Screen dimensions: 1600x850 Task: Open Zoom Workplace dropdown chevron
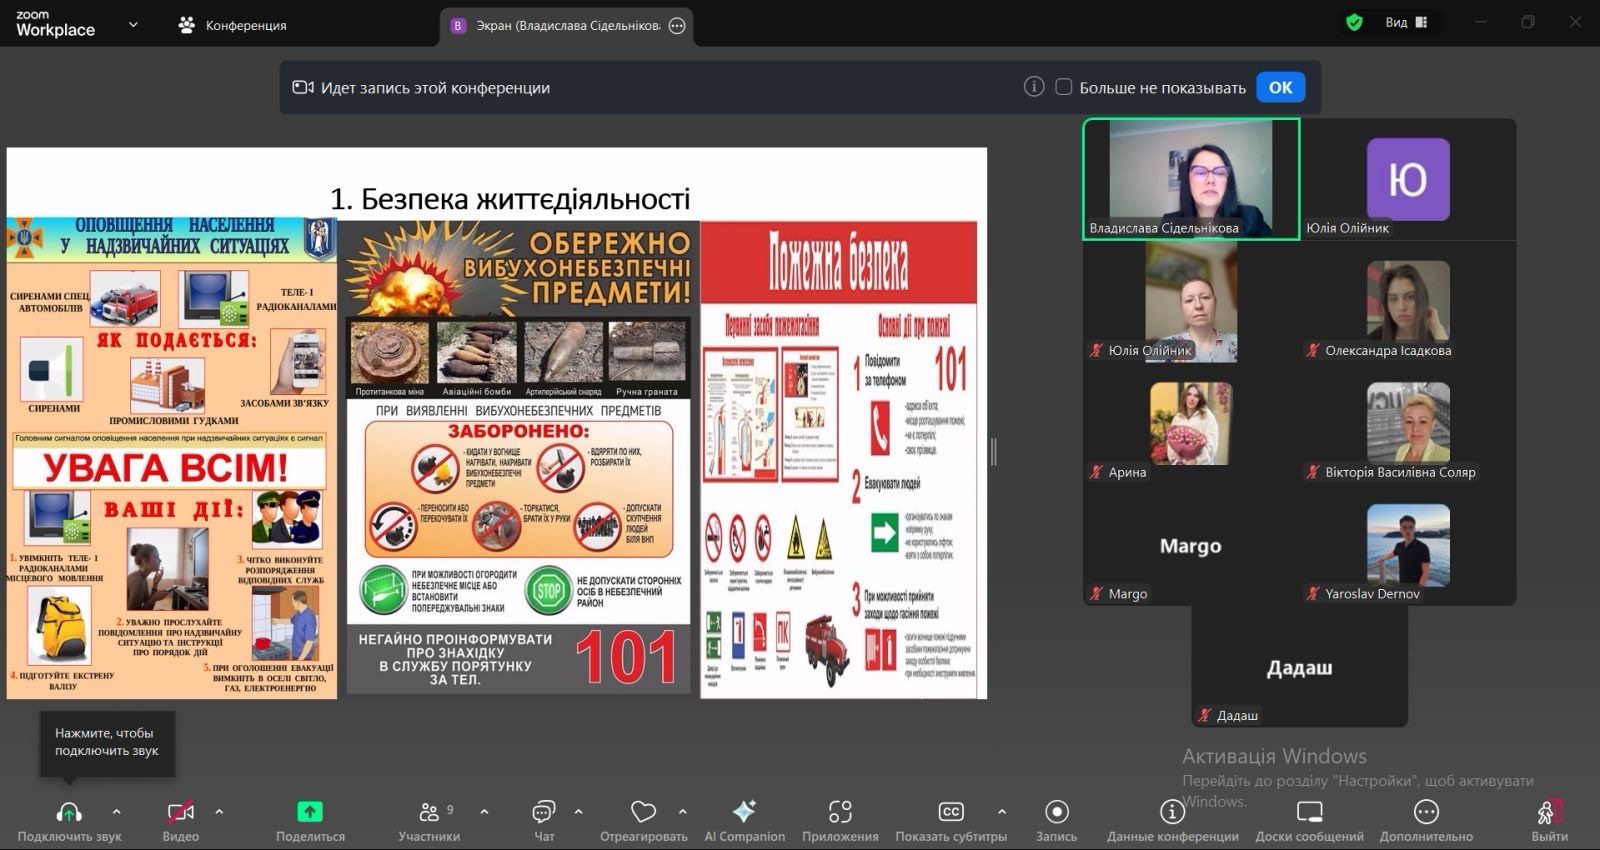pyautogui.click(x=133, y=25)
